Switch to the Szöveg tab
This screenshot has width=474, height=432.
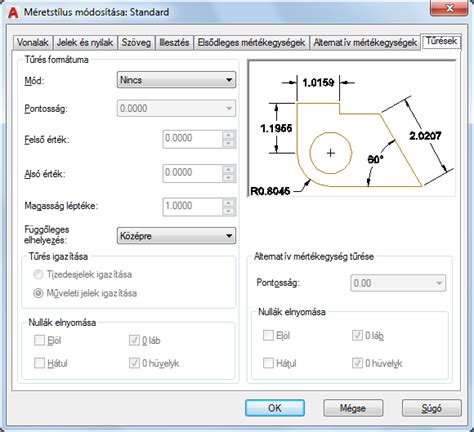click(x=136, y=43)
